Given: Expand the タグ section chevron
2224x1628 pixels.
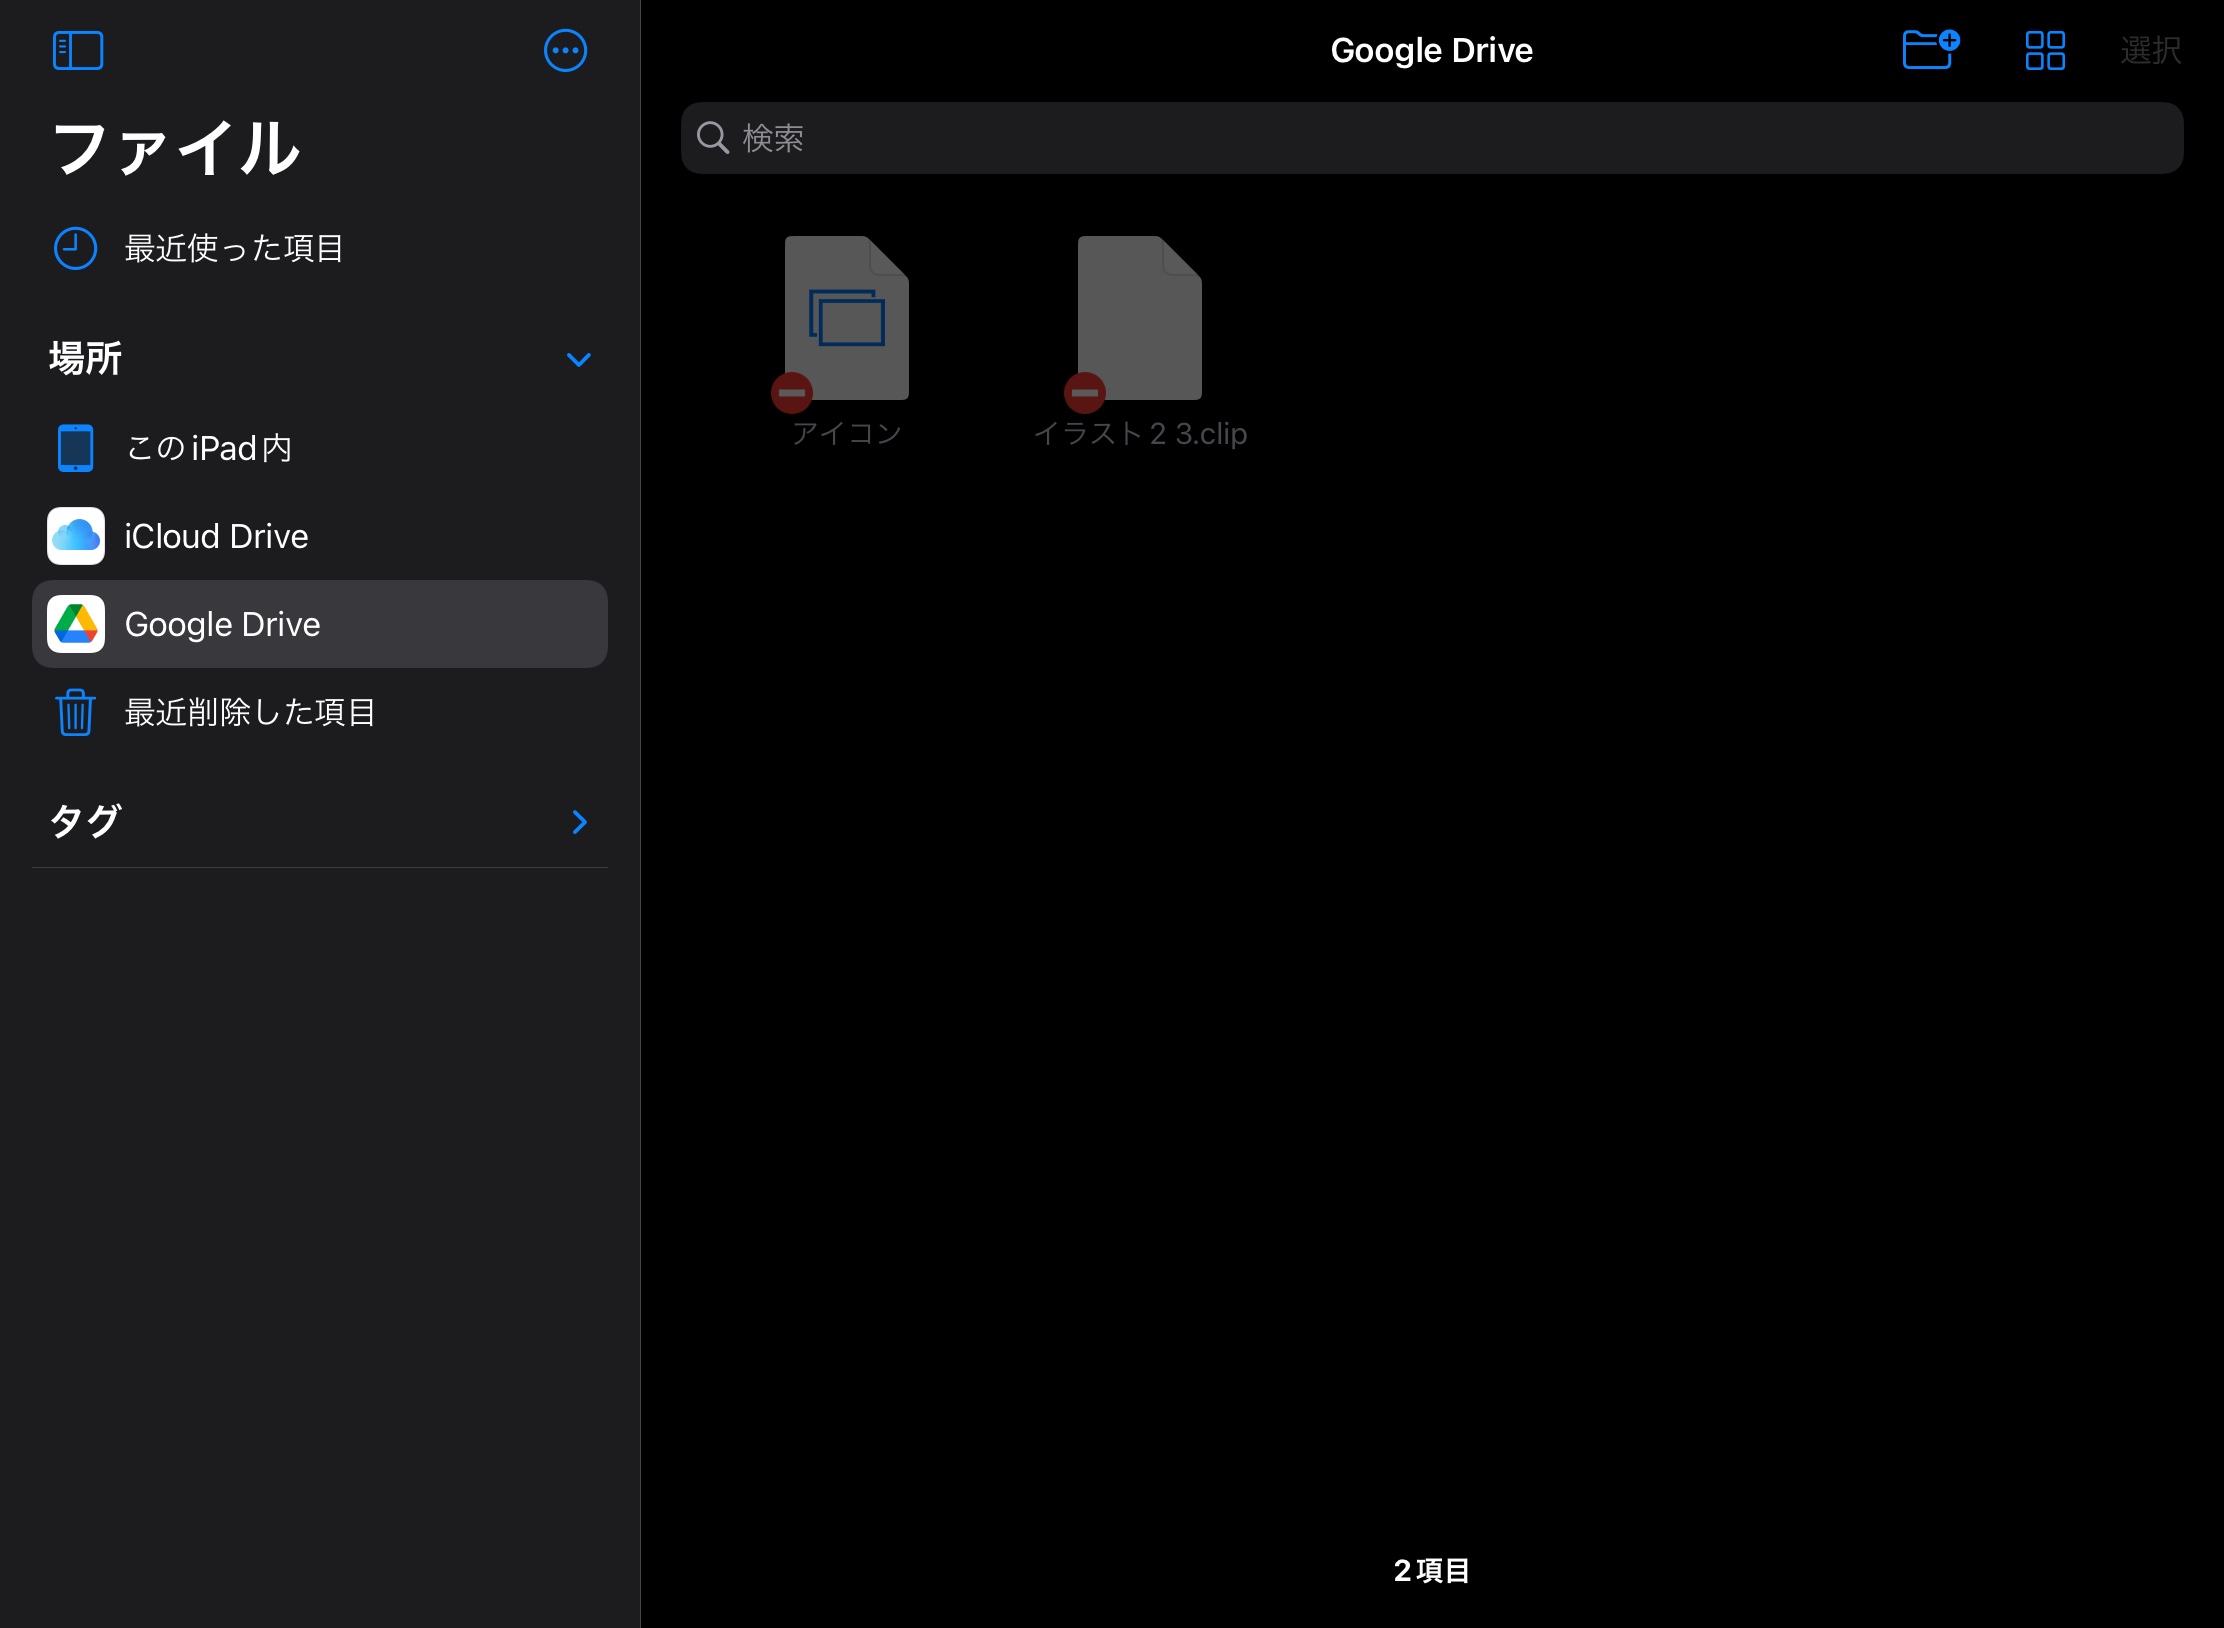Looking at the screenshot, I should (579, 822).
